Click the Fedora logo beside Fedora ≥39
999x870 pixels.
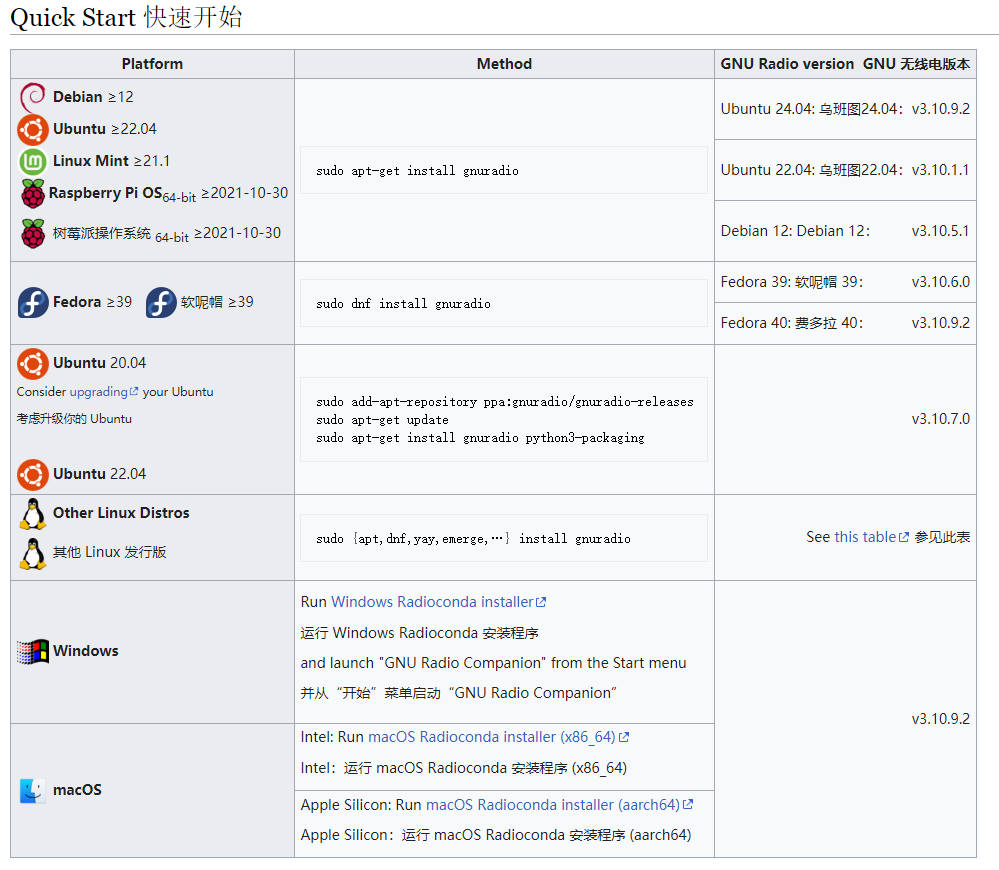point(33,302)
